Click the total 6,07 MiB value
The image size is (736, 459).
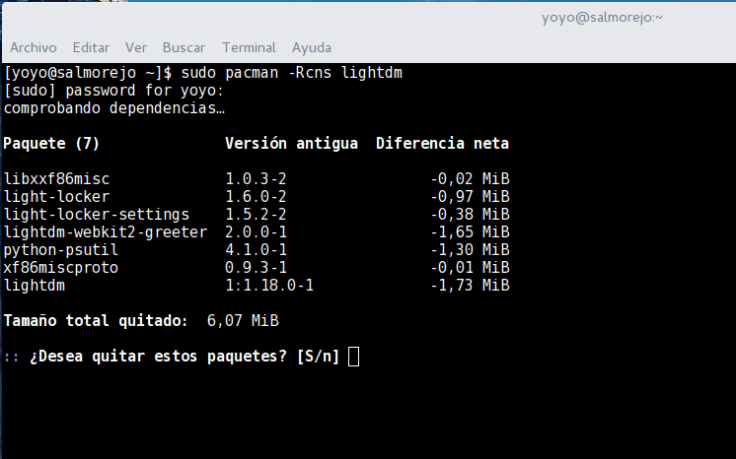point(243,321)
